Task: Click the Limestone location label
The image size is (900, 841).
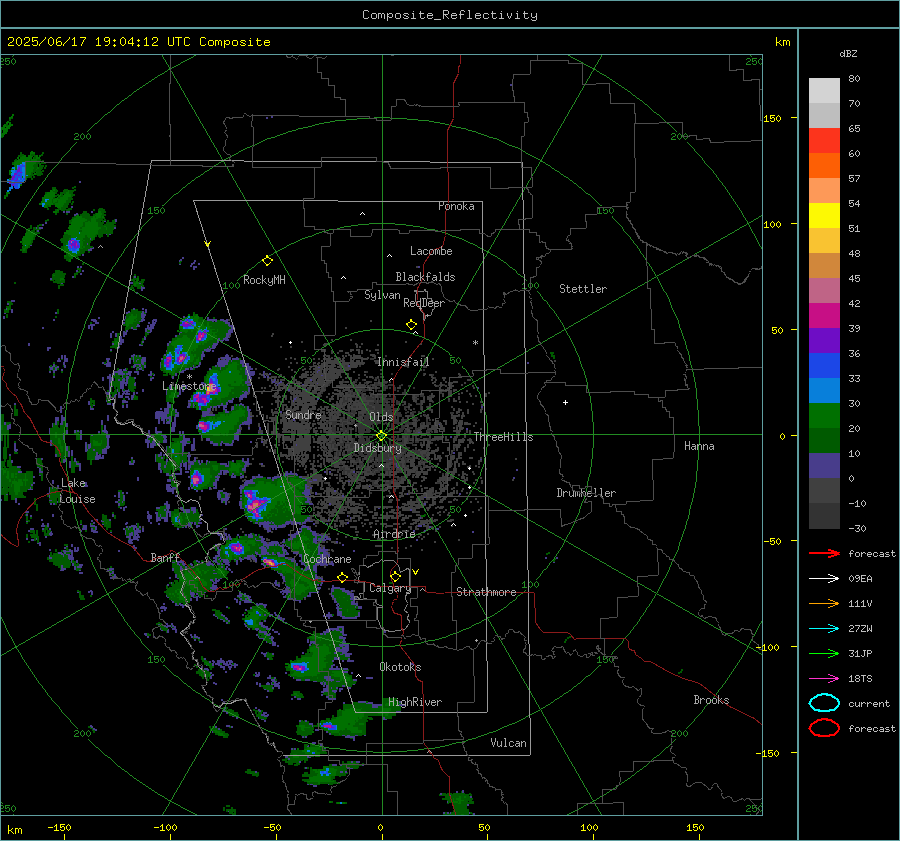Action: (189, 386)
